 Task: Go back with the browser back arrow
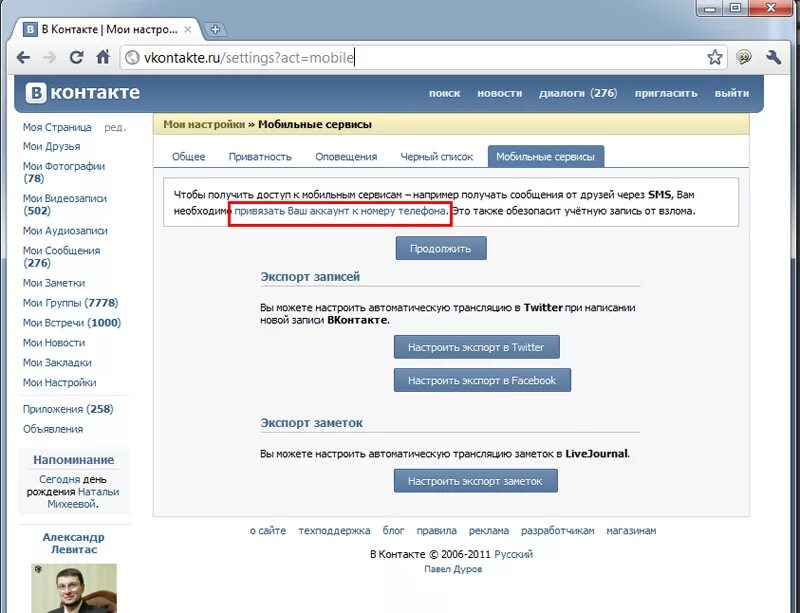(23, 57)
